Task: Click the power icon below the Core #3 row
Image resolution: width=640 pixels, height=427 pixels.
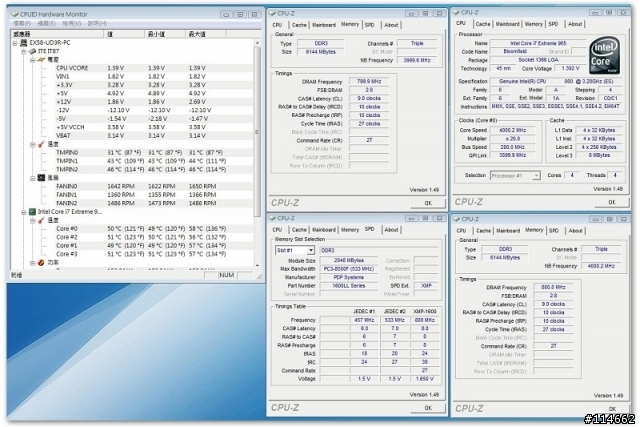Action: pos(41,262)
